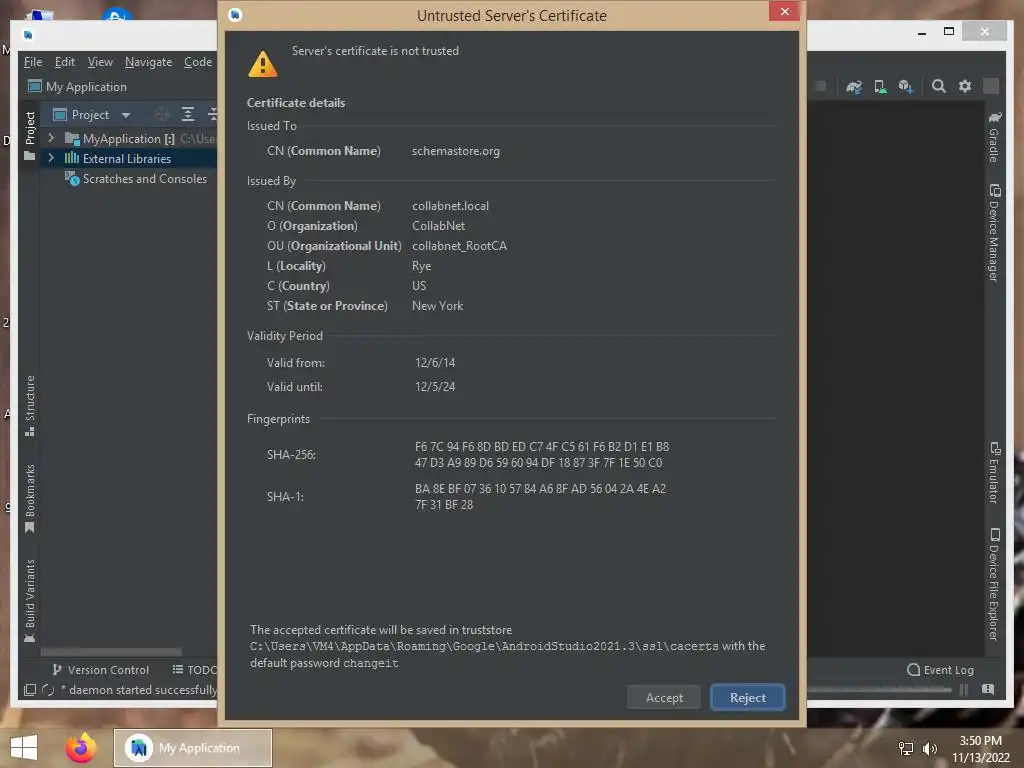
Task: Expand the External Libraries node
Action: pyautogui.click(x=51, y=158)
